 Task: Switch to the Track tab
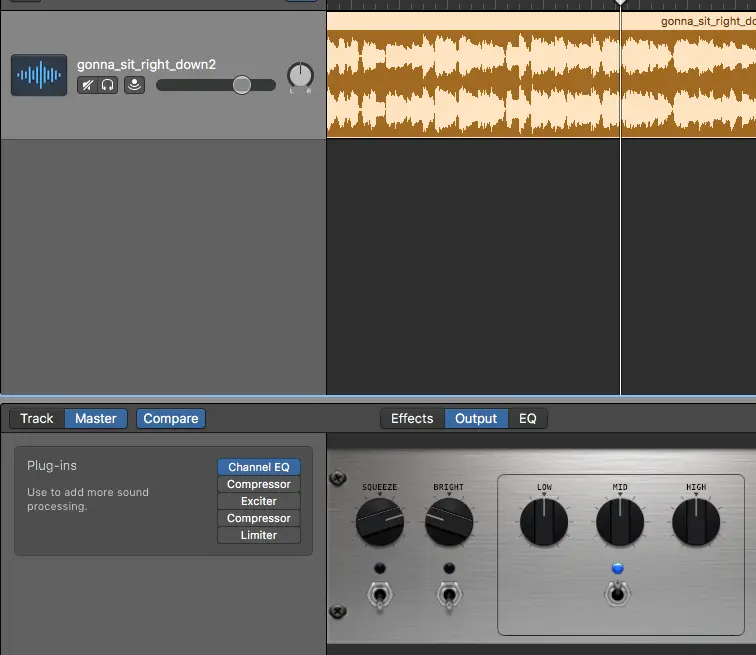tap(37, 418)
